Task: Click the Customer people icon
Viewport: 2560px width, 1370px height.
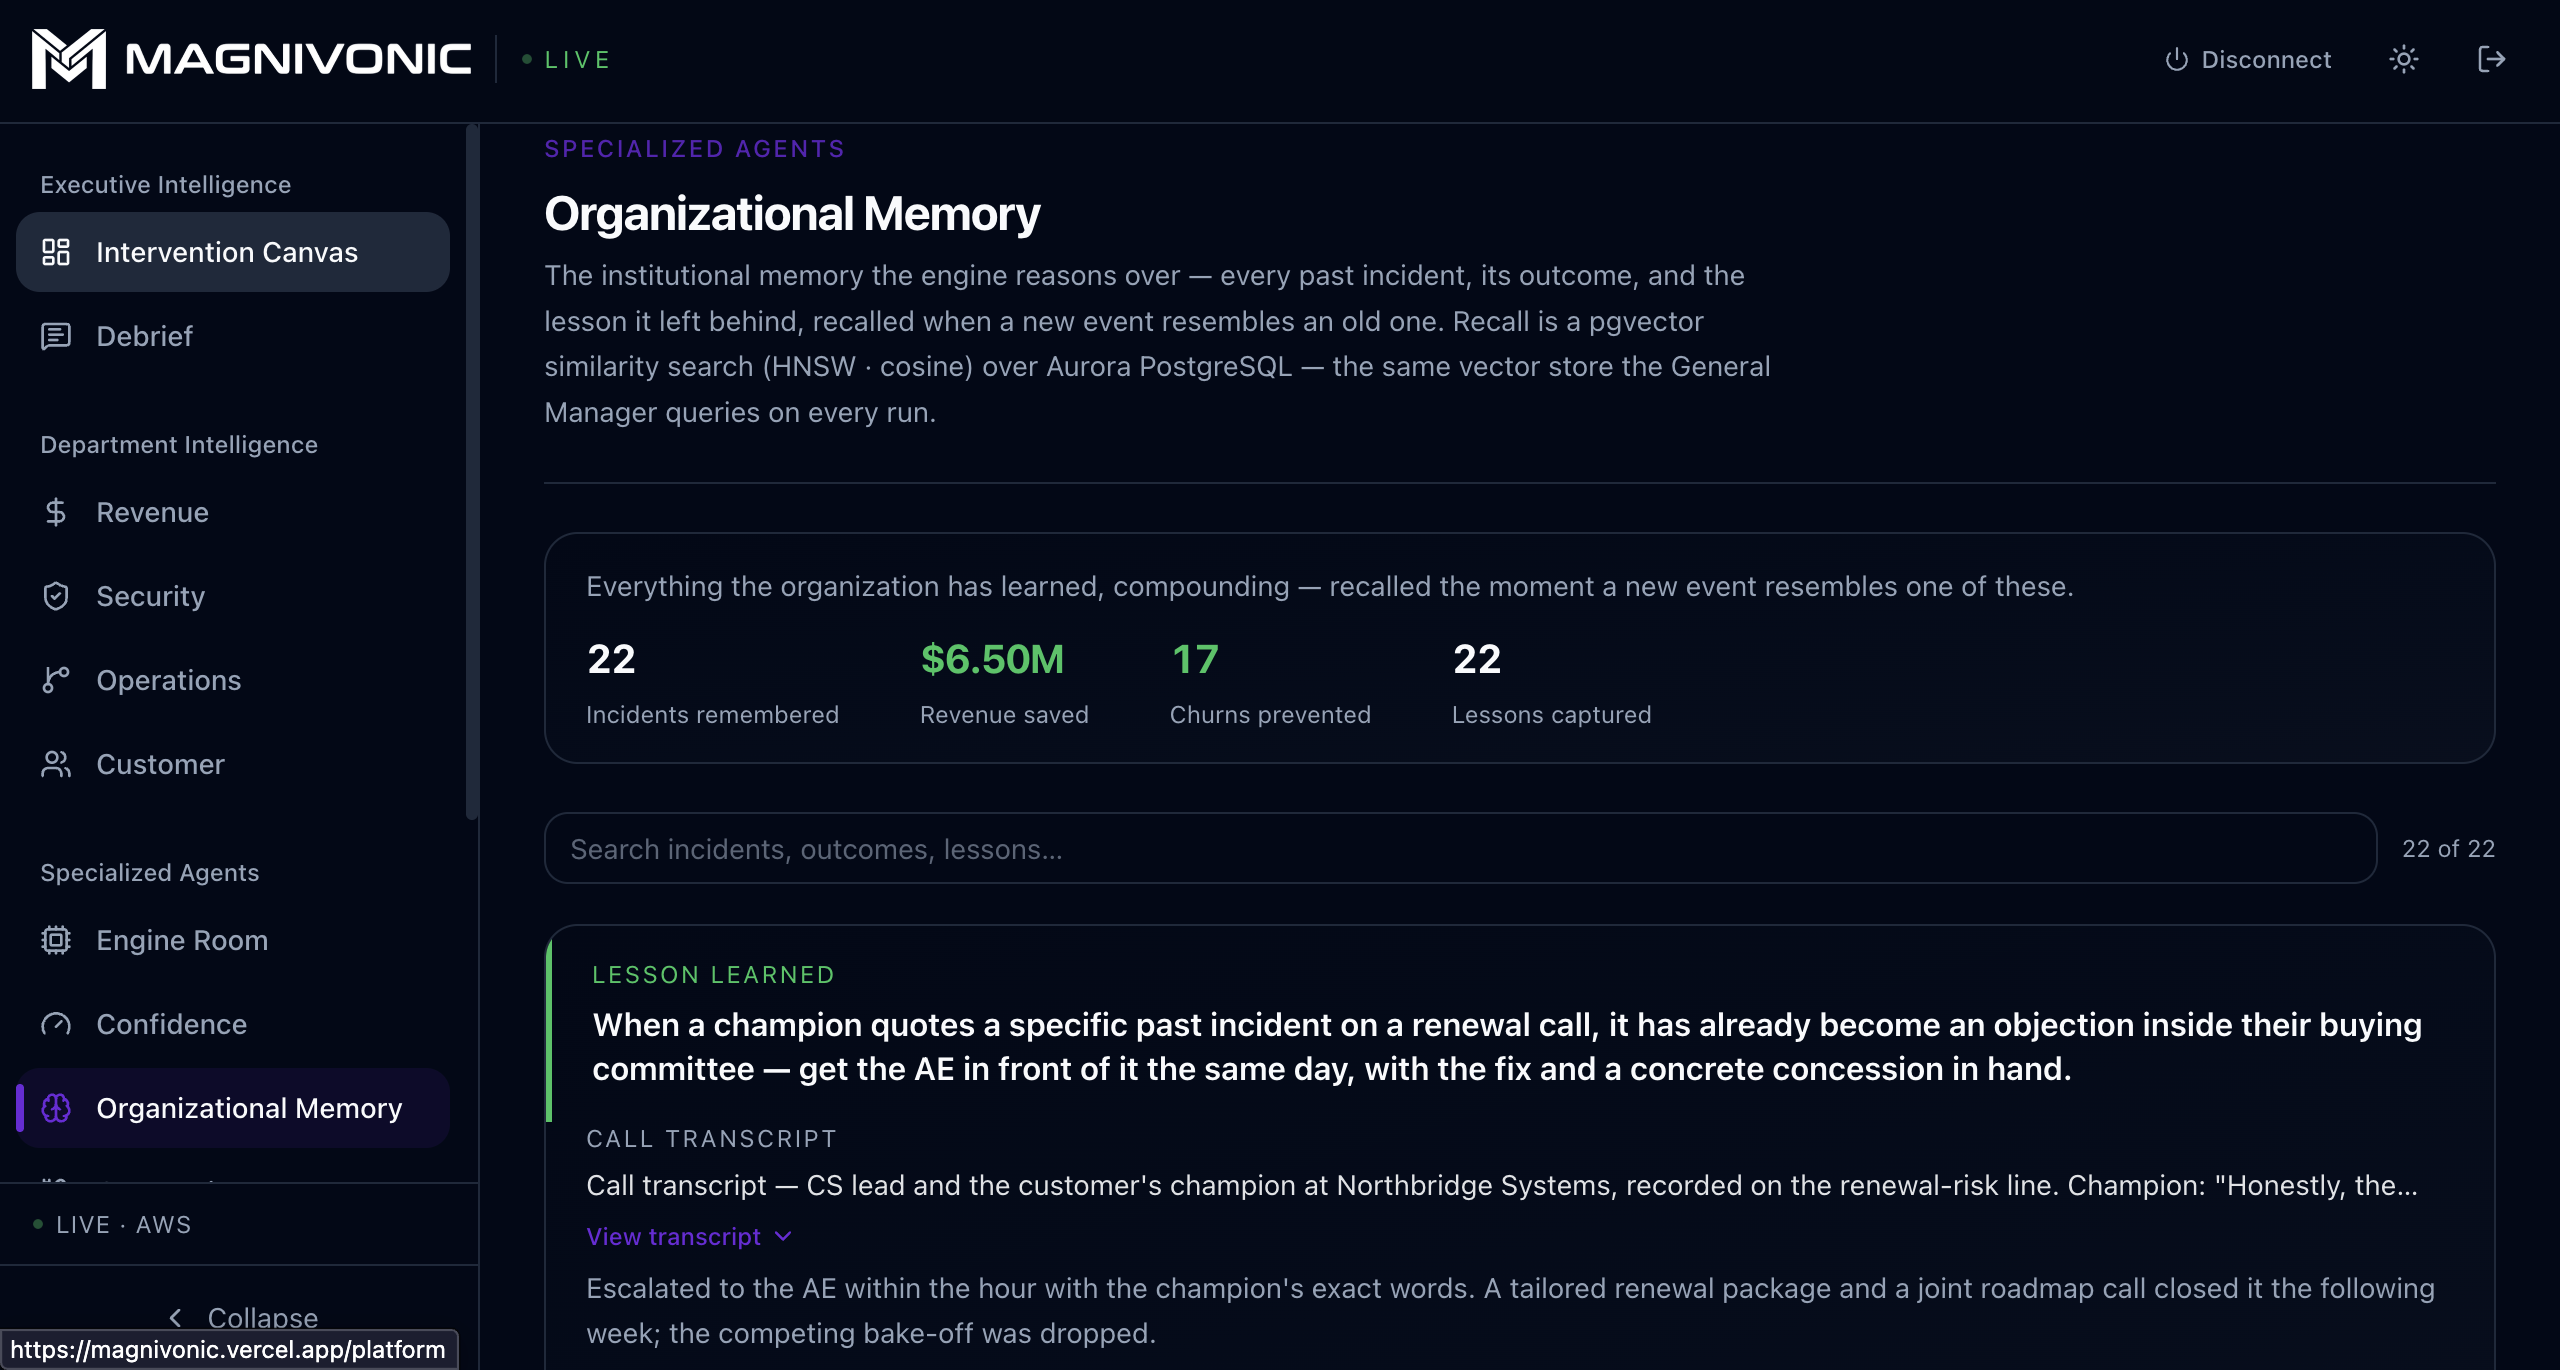Action: [x=56, y=764]
